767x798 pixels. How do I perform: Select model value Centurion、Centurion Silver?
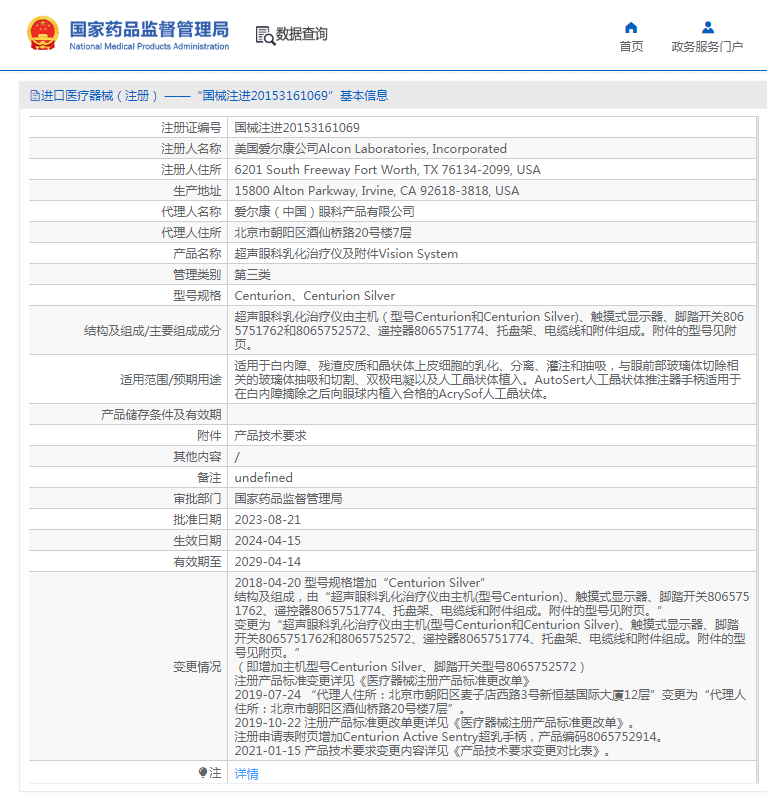pos(315,295)
